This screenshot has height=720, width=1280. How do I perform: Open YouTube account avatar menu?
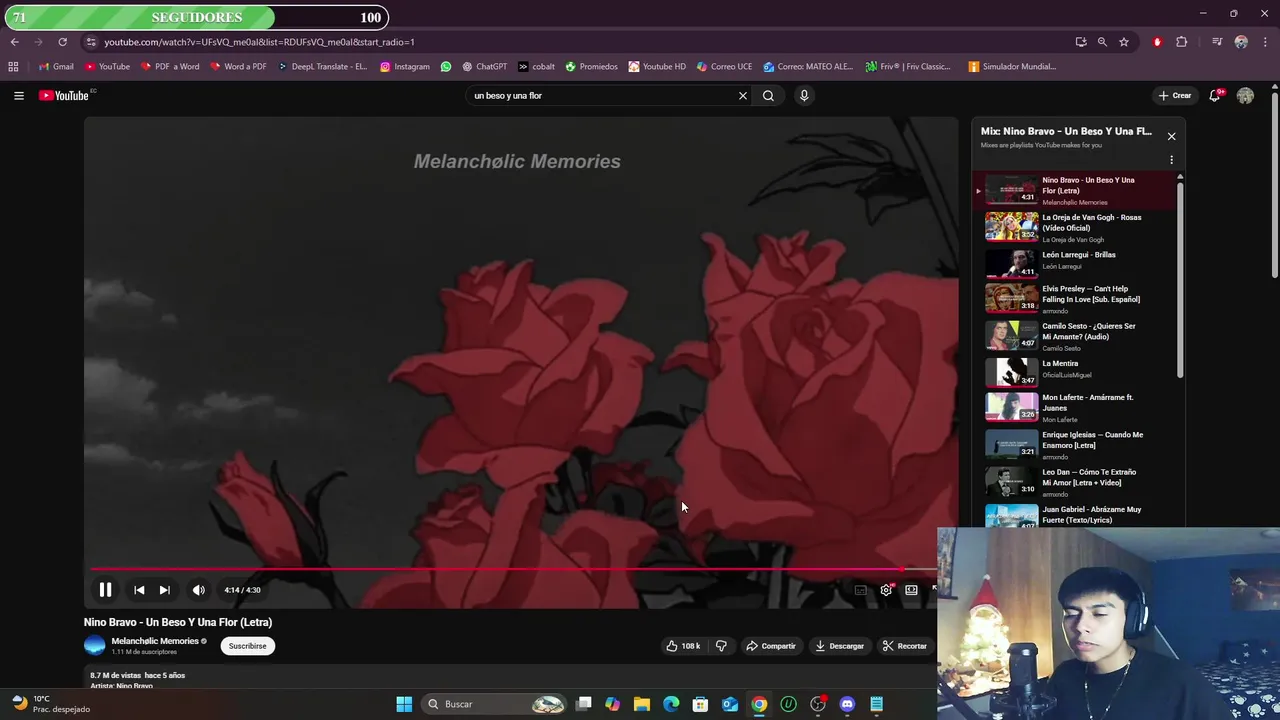tap(1245, 96)
